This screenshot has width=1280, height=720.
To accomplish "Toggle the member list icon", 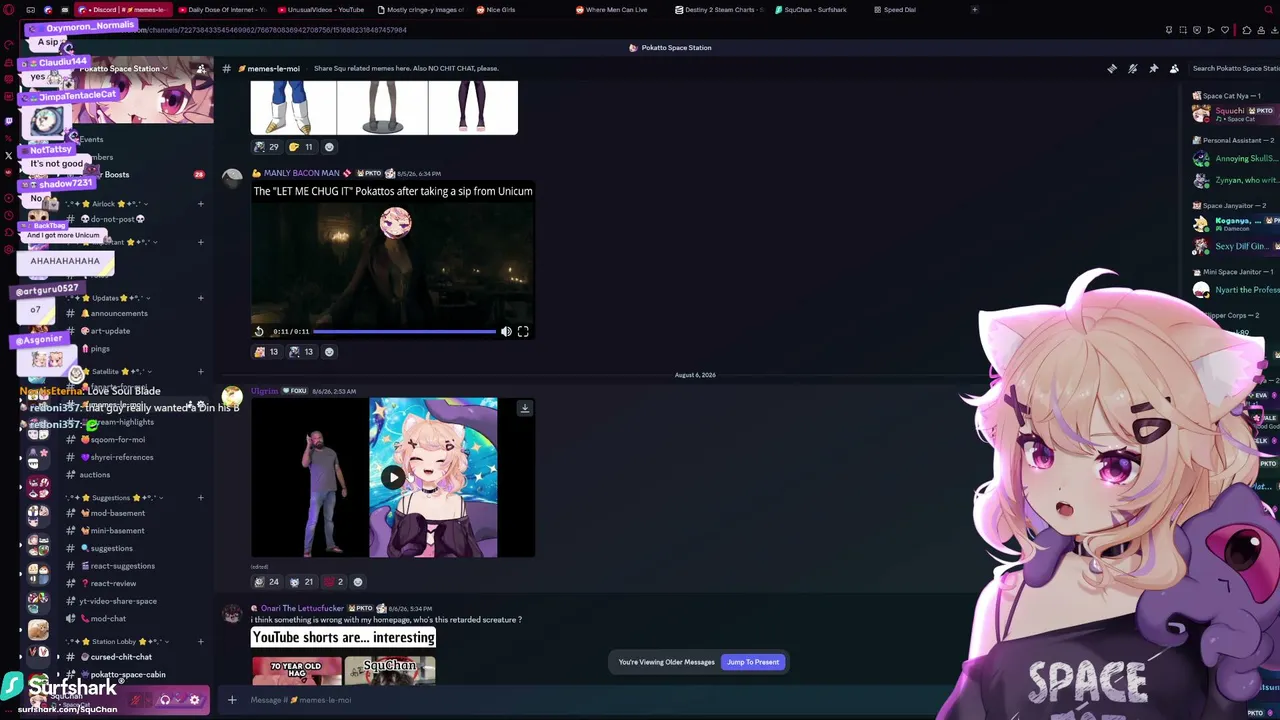I will (x=1174, y=68).
